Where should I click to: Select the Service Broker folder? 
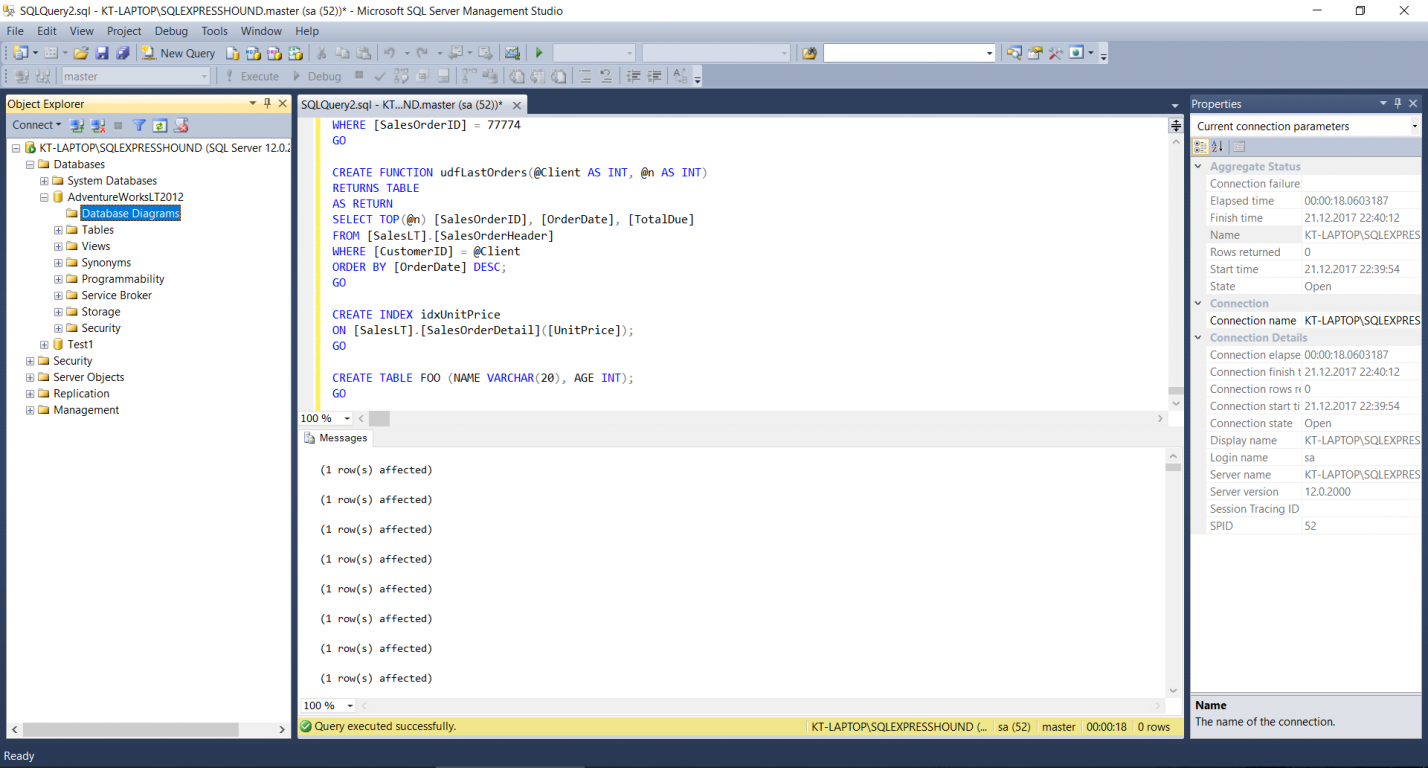[116, 295]
